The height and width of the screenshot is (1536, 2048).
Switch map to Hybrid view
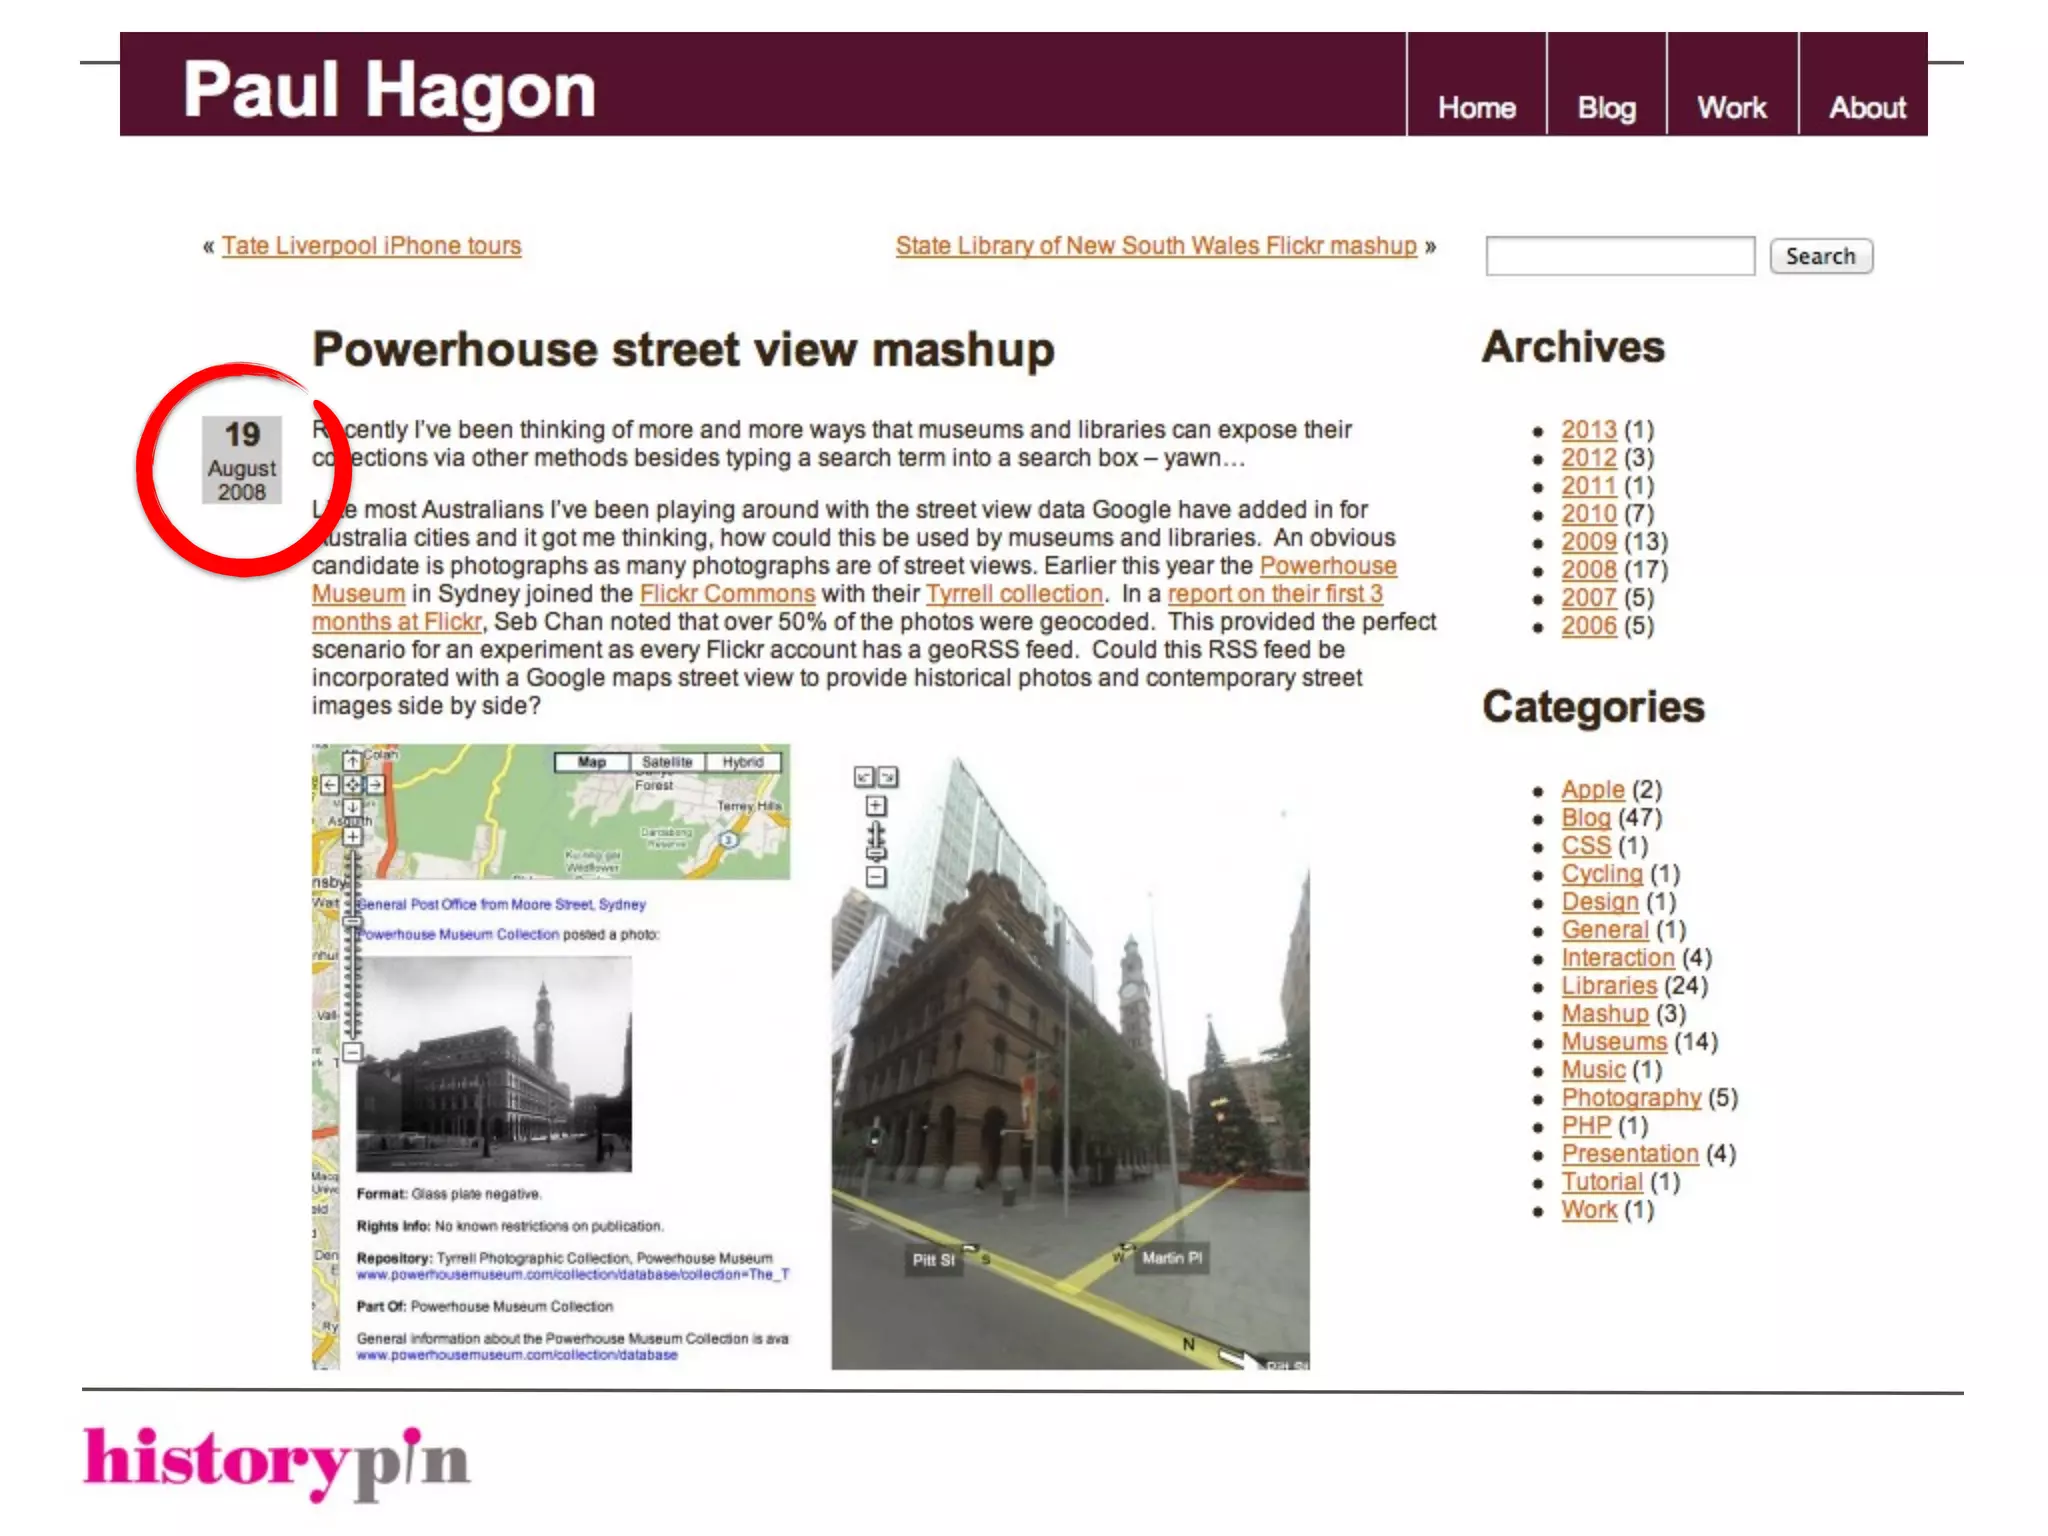743,762
